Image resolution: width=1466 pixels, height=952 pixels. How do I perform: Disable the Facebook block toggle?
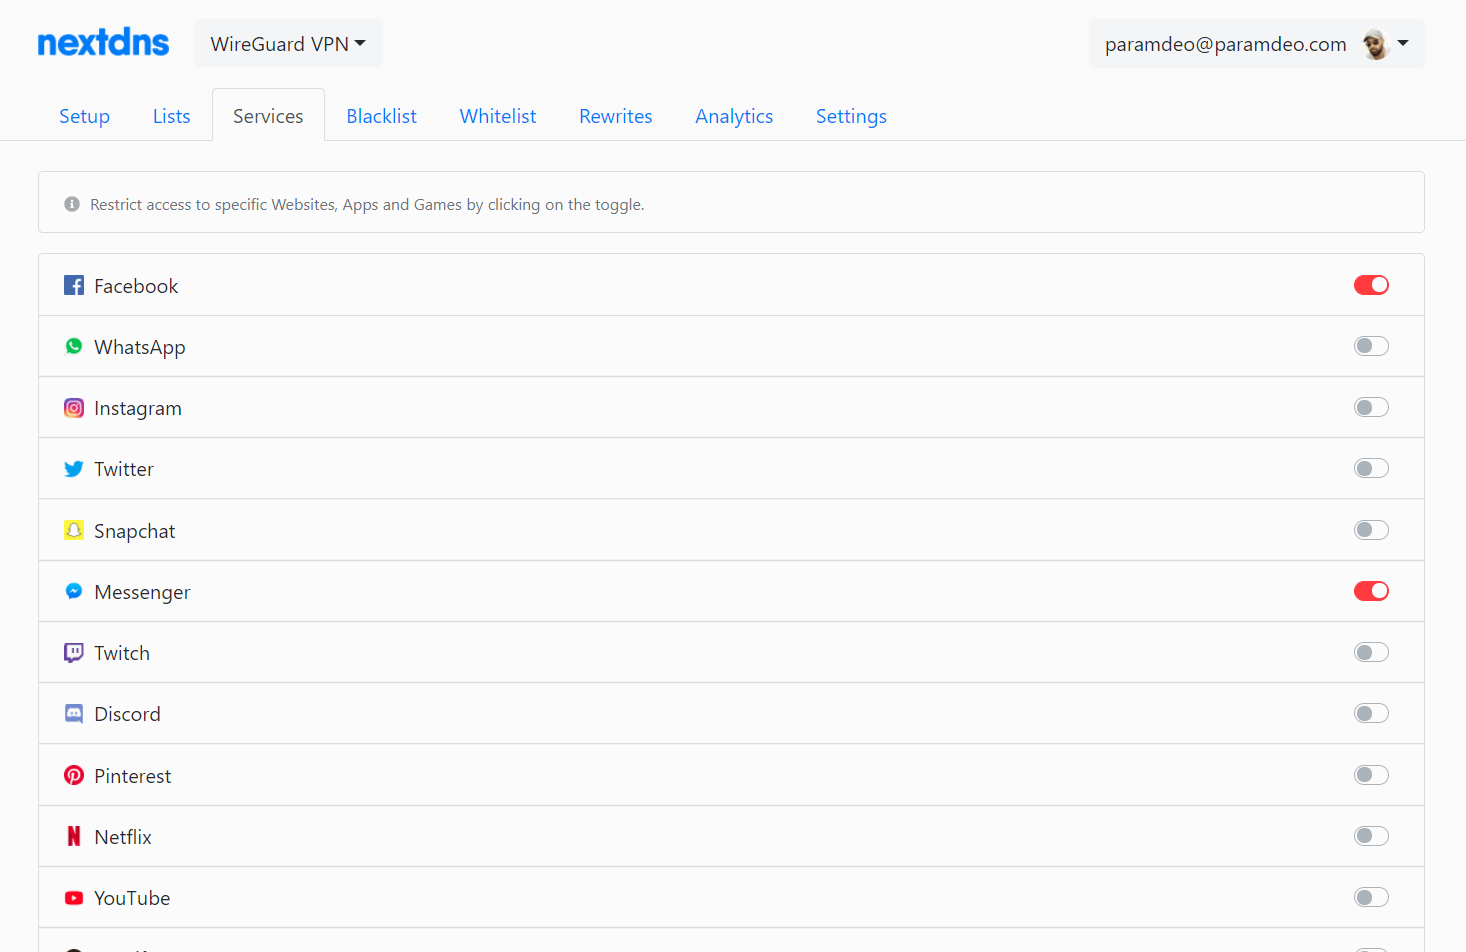coord(1371,285)
